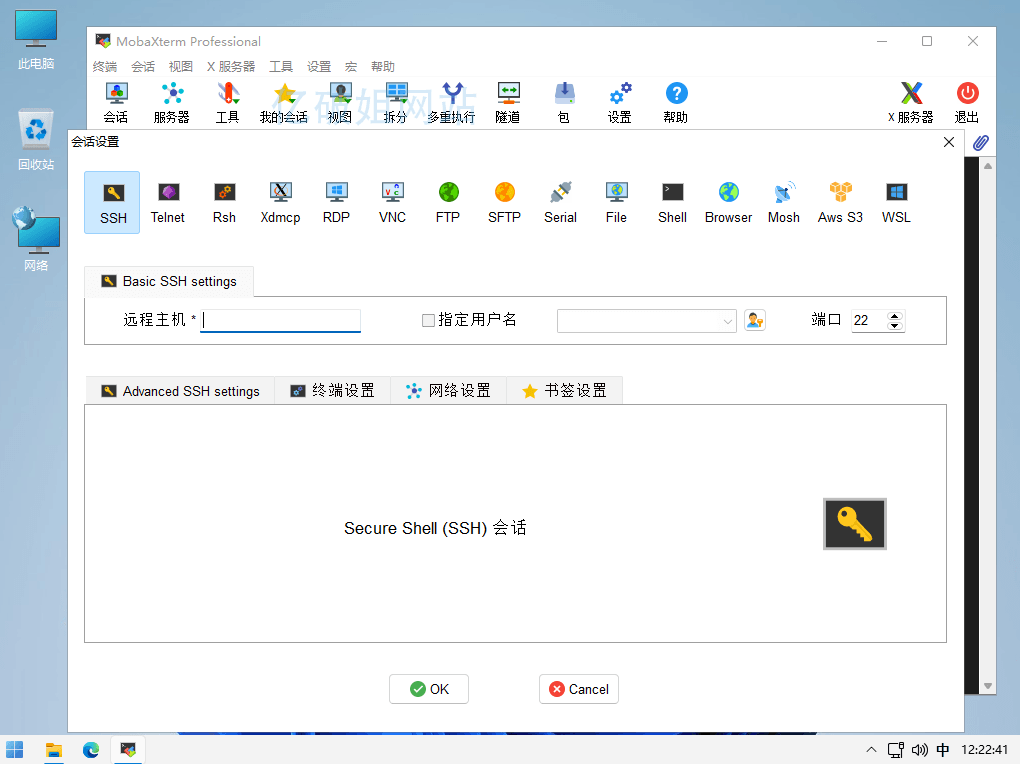Expand the username dropdown list

coord(727,321)
